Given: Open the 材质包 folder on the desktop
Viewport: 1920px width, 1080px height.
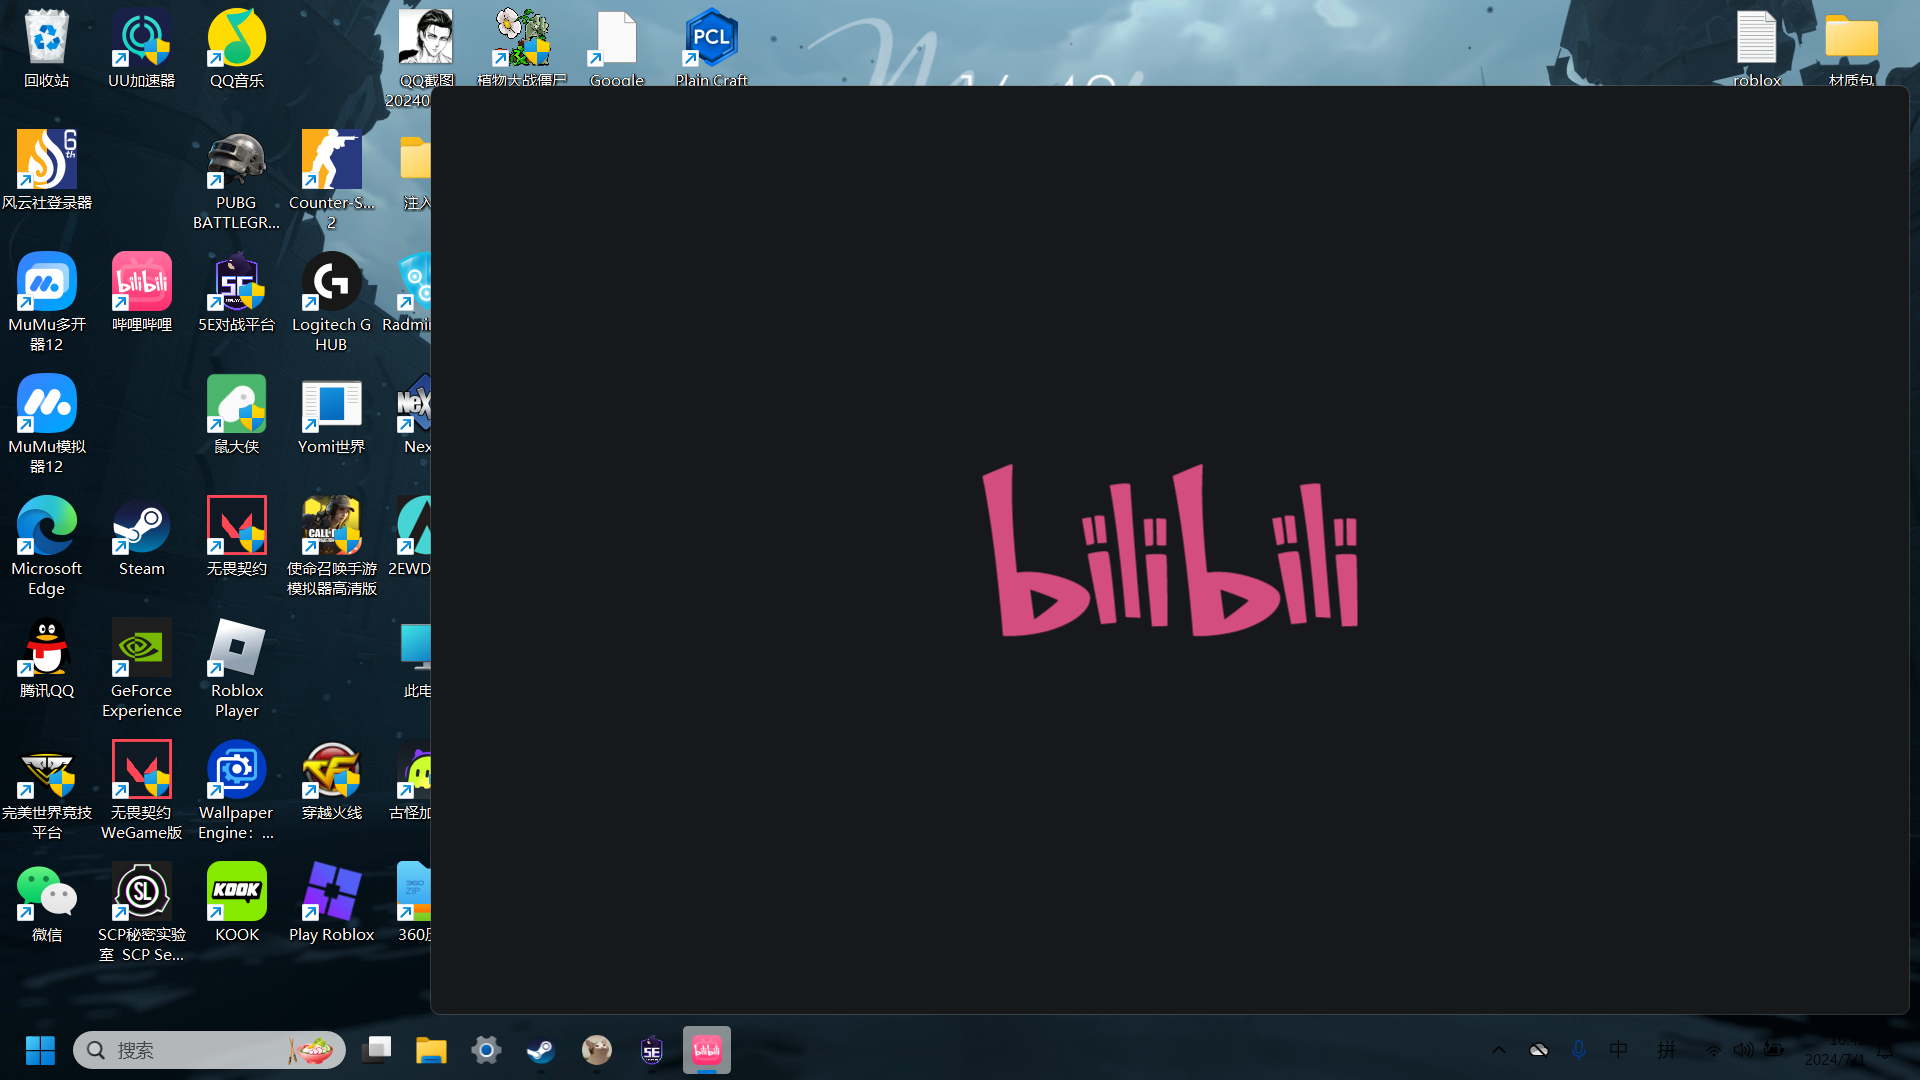Looking at the screenshot, I should tap(1851, 48).
